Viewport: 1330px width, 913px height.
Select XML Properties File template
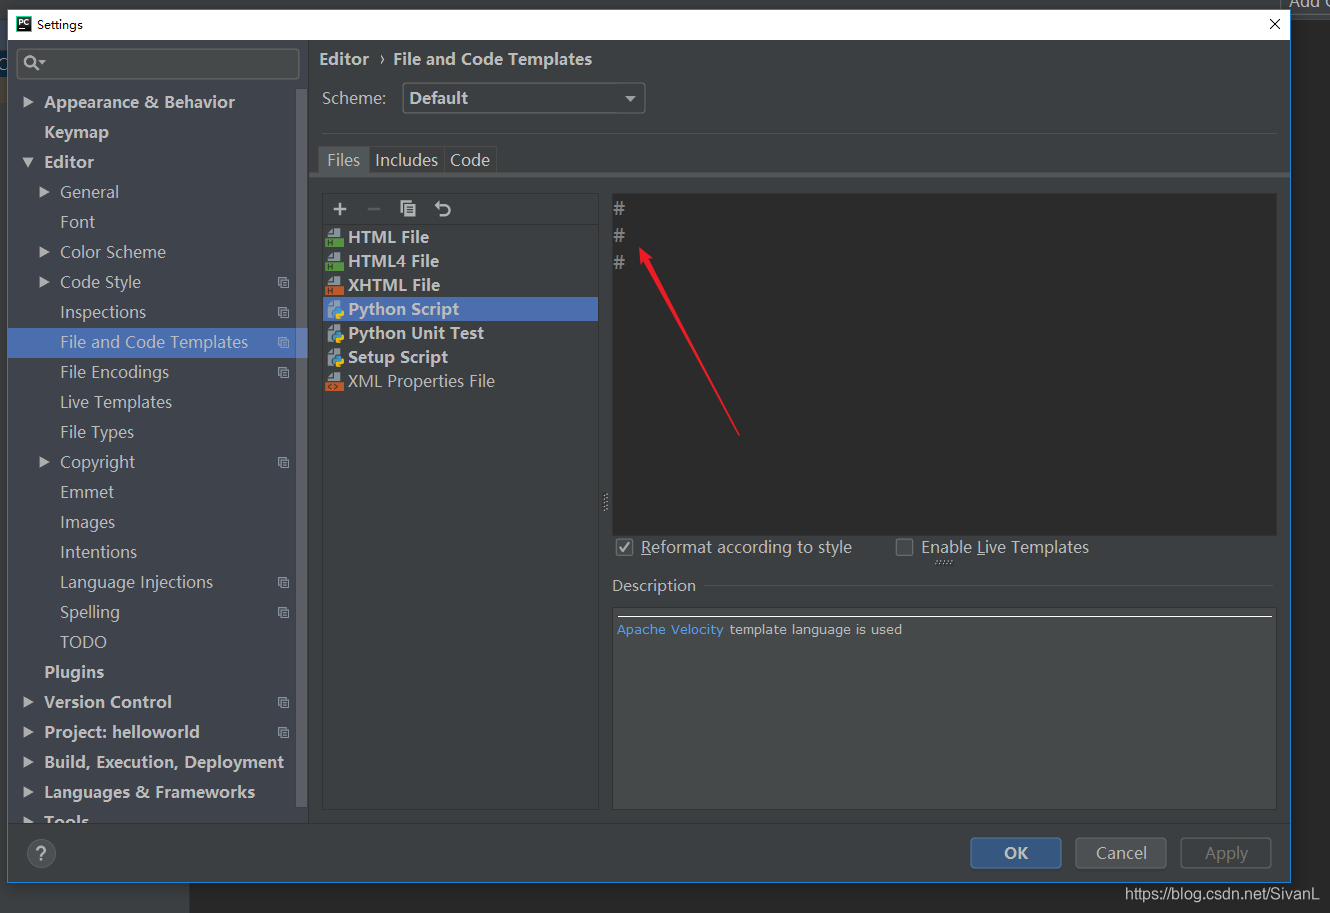tap(460, 381)
